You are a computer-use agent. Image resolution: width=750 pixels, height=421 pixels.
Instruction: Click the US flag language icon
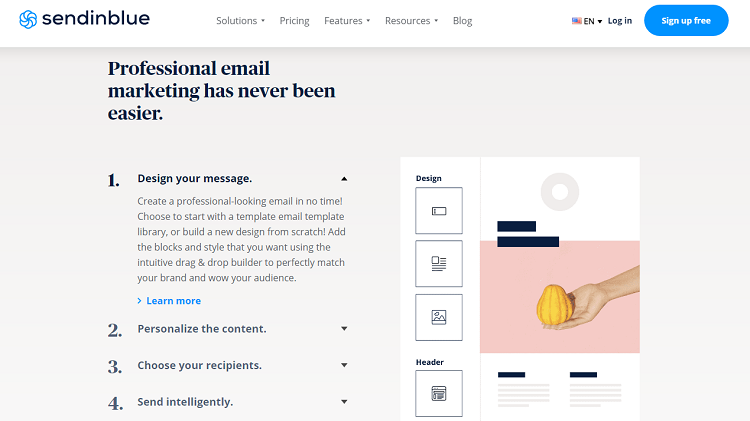tap(576, 21)
